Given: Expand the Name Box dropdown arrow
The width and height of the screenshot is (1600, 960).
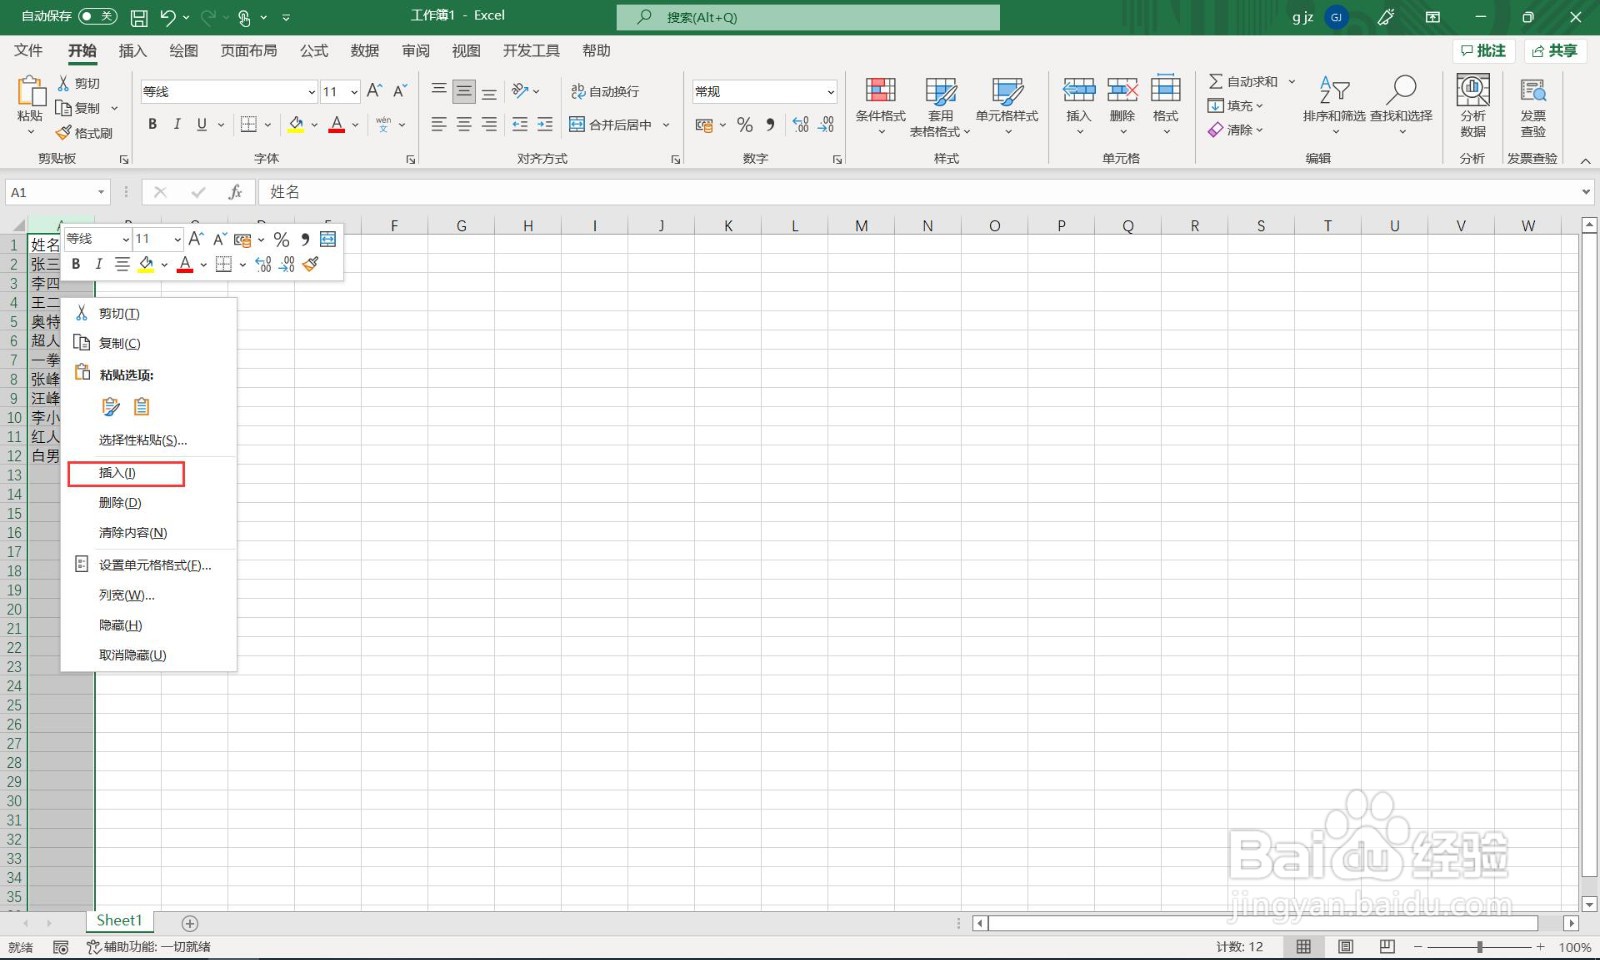Looking at the screenshot, I should point(101,192).
